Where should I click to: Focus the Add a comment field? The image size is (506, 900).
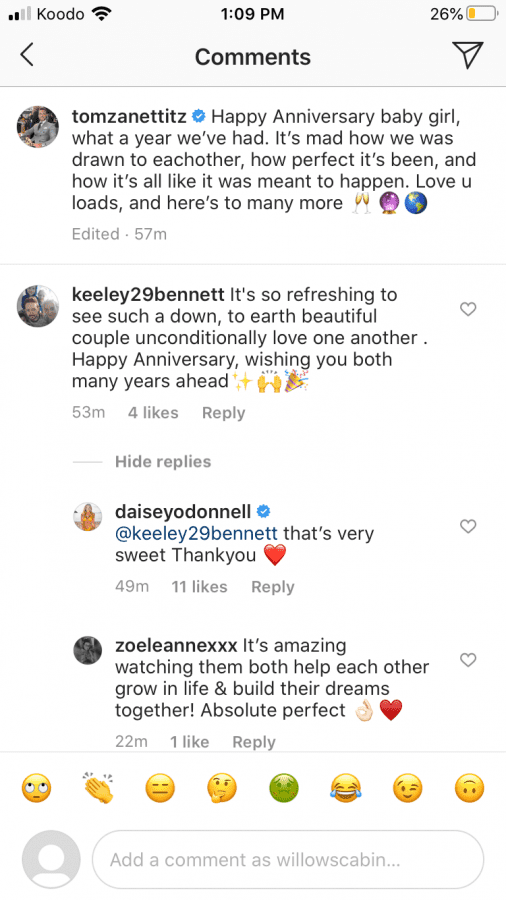pyautogui.click(x=288, y=860)
